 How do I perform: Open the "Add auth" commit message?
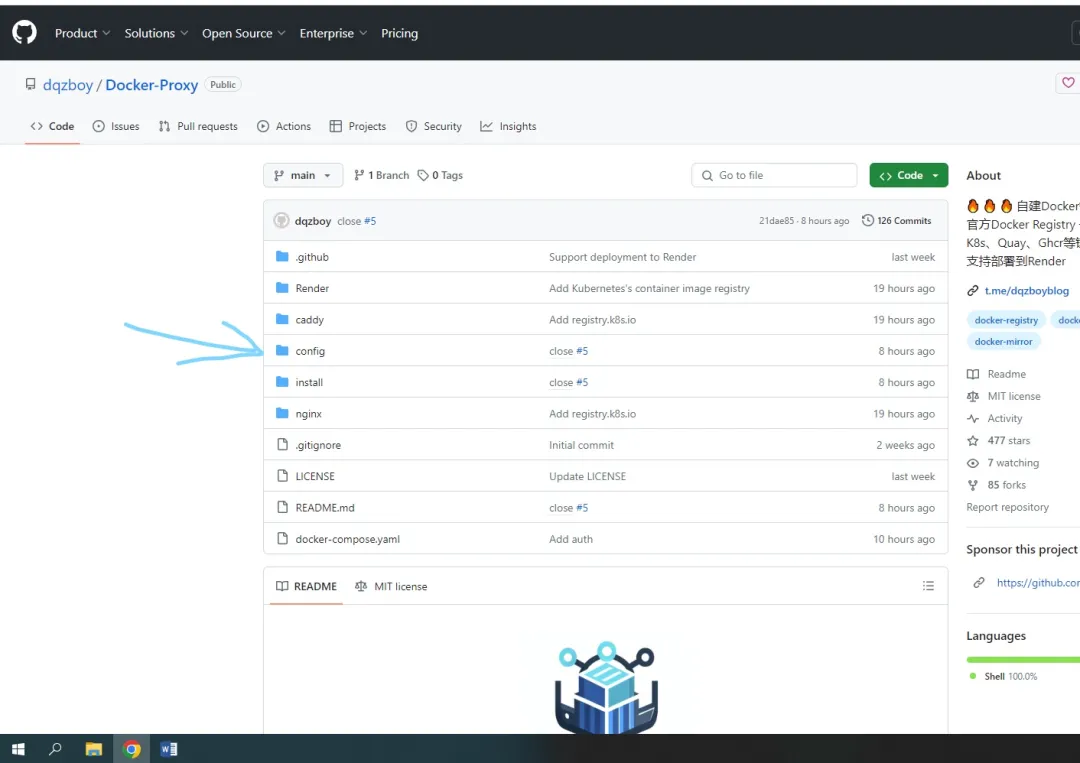click(x=570, y=539)
